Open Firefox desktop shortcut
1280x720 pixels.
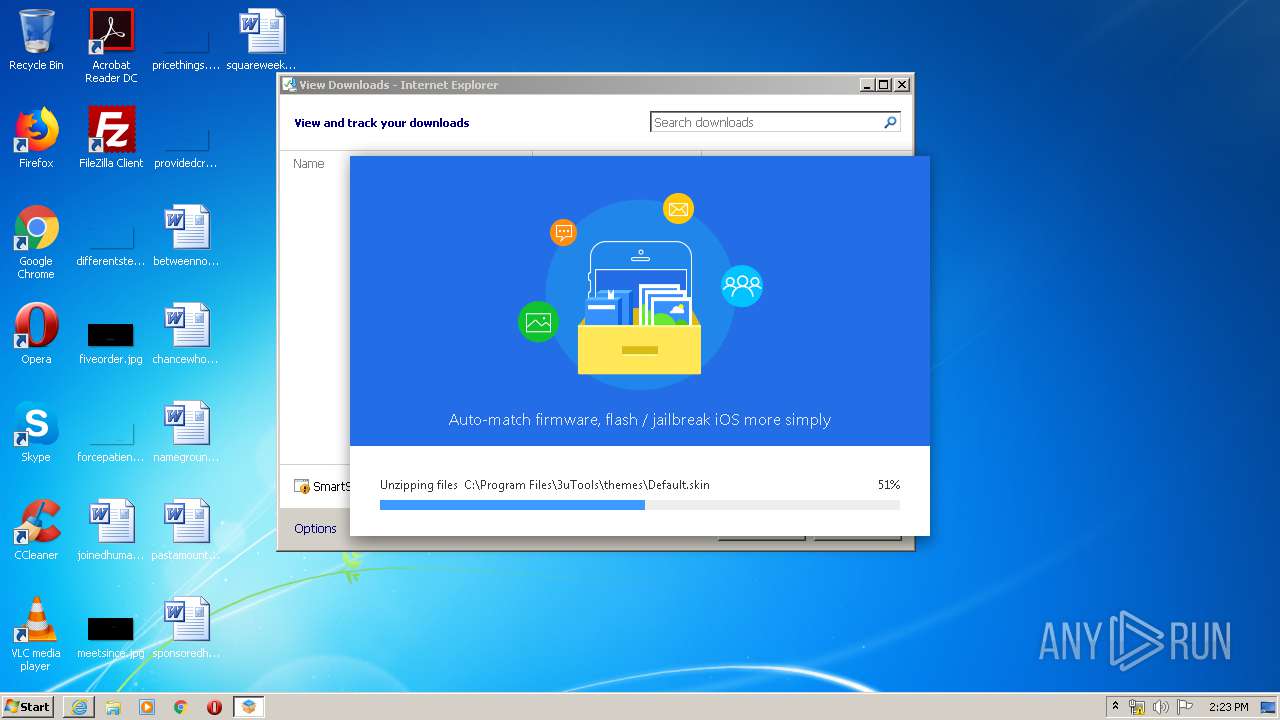tap(36, 138)
